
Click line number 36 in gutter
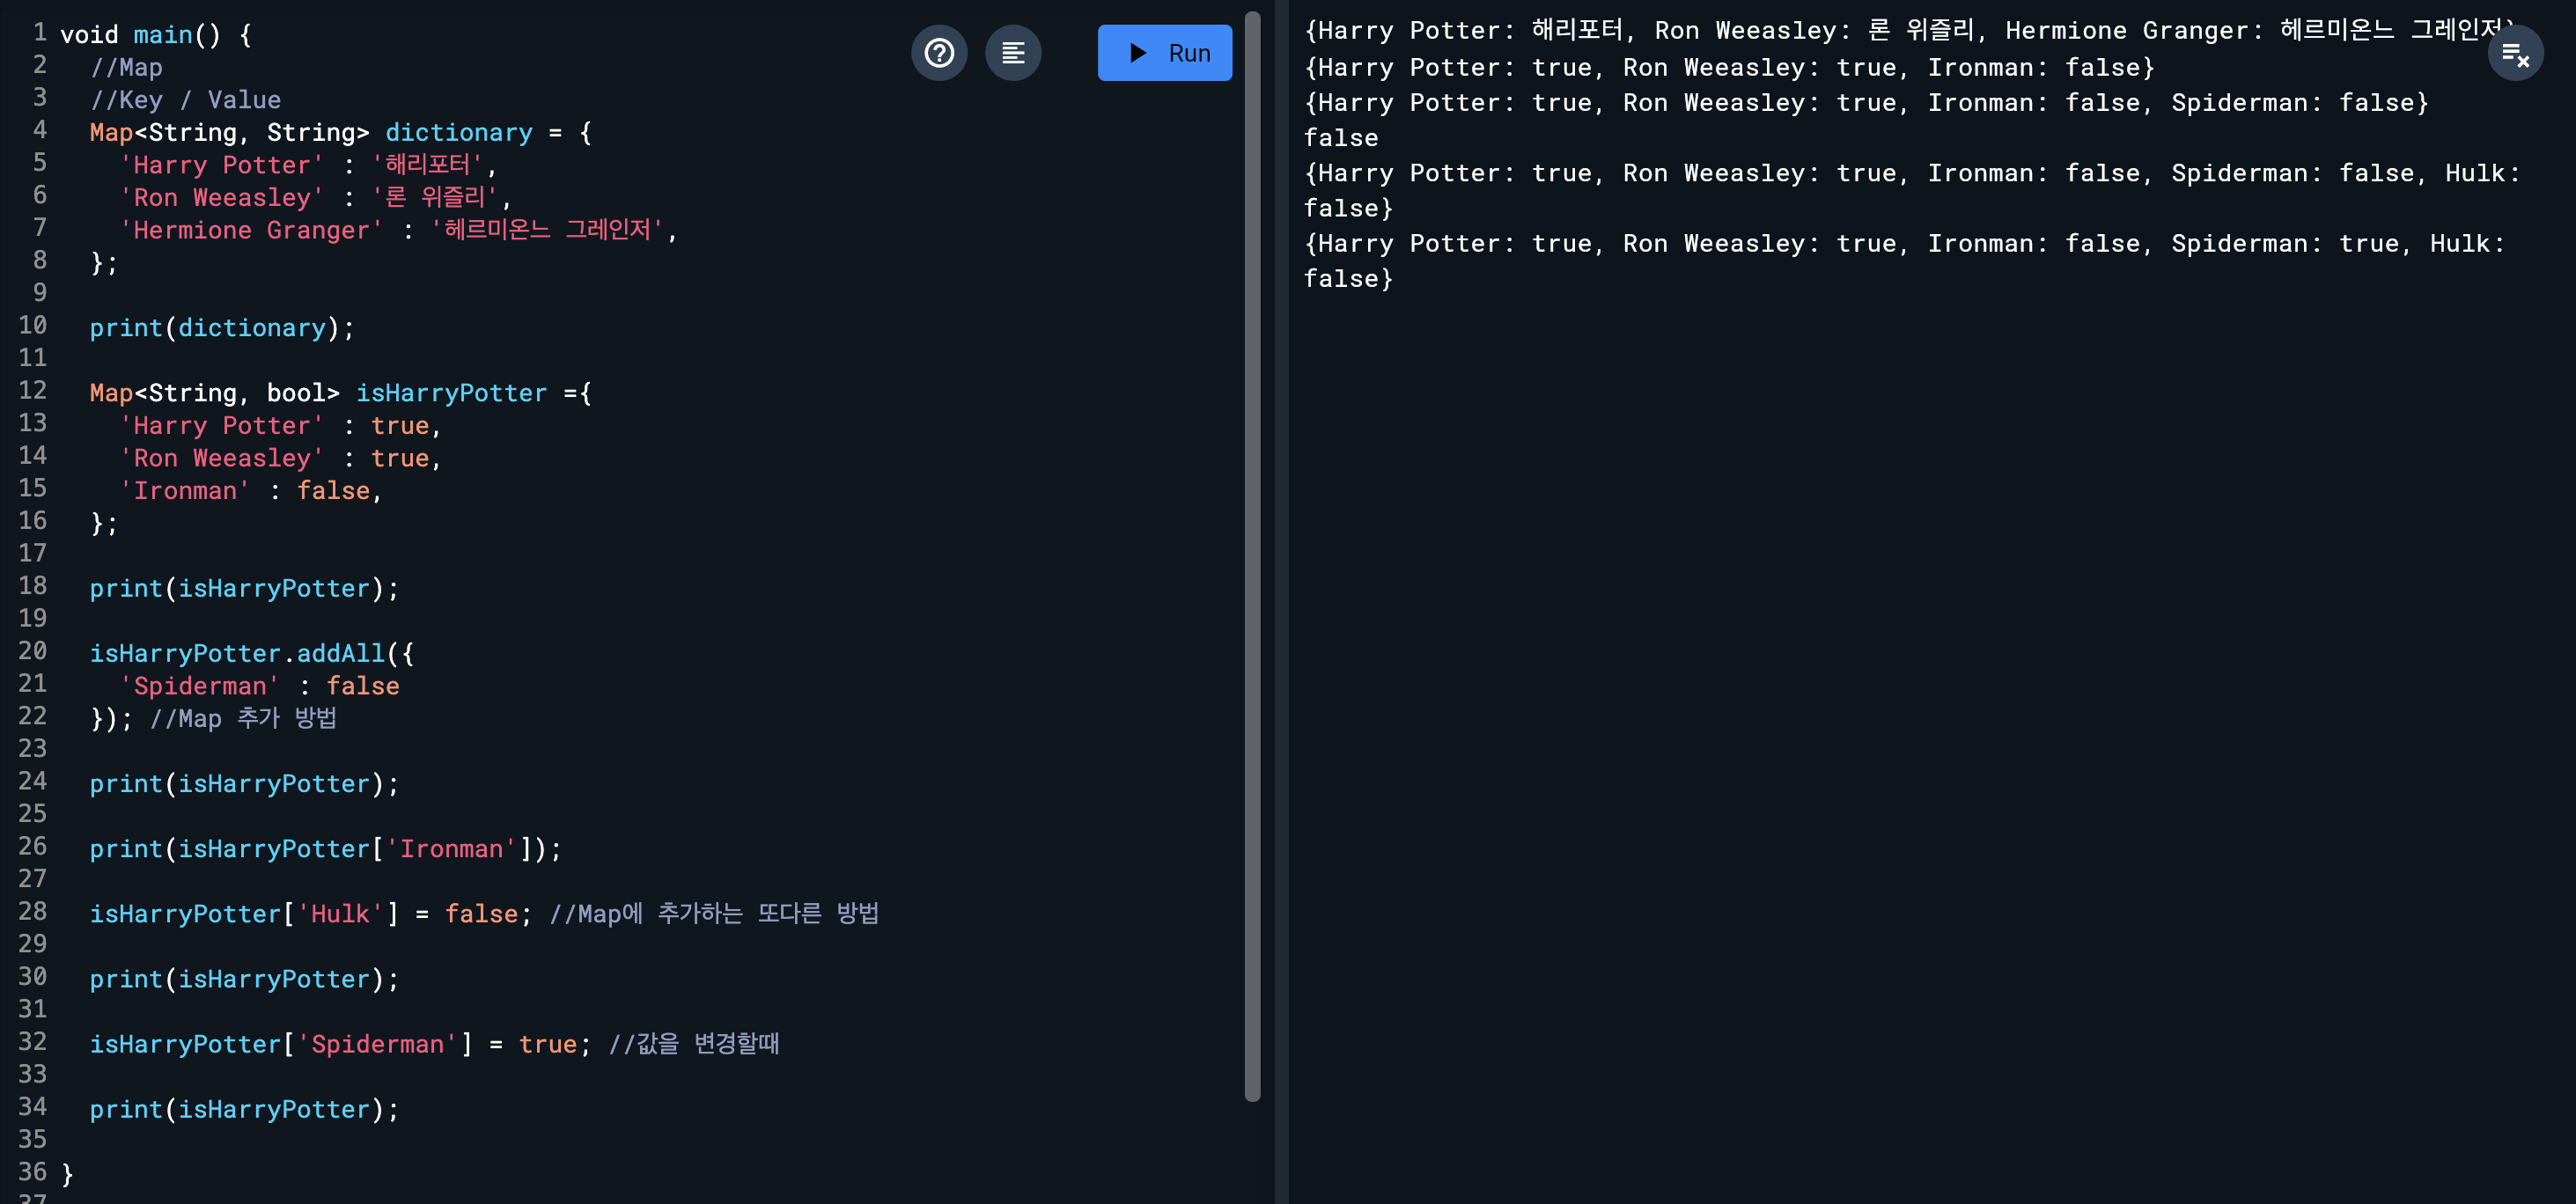tap(33, 1172)
